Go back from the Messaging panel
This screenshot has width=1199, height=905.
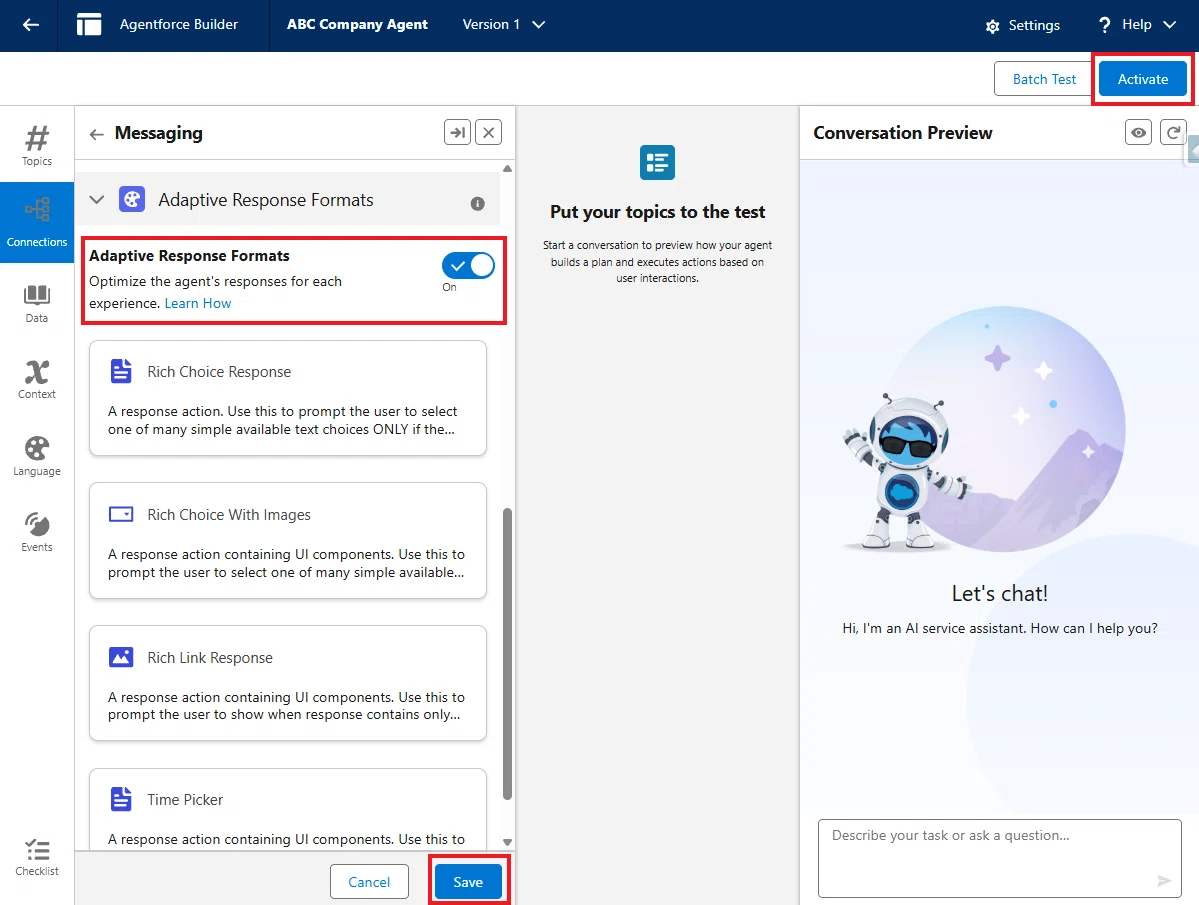pyautogui.click(x=96, y=134)
